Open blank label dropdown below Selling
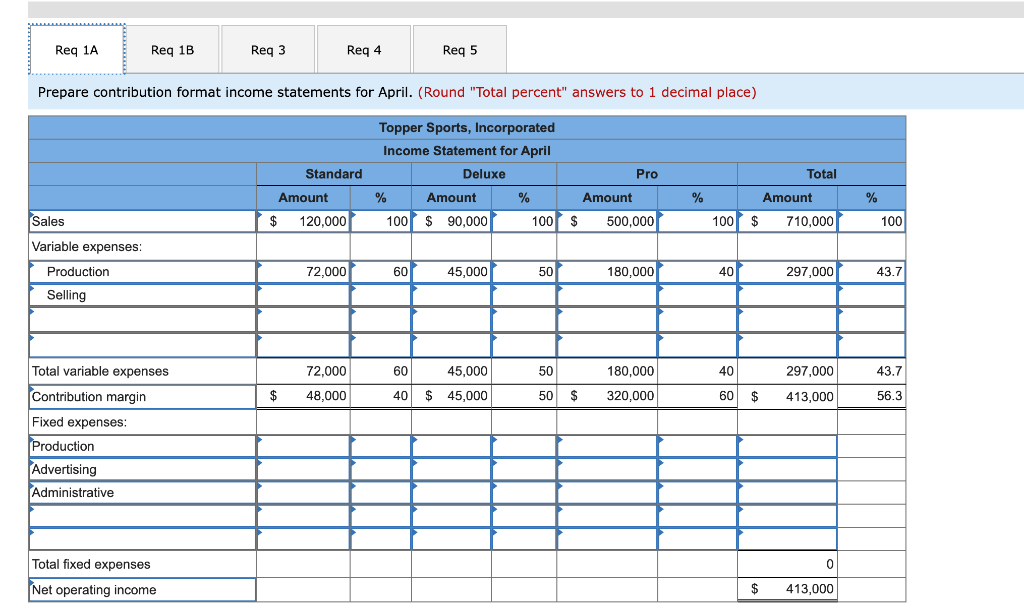 click(x=142, y=320)
